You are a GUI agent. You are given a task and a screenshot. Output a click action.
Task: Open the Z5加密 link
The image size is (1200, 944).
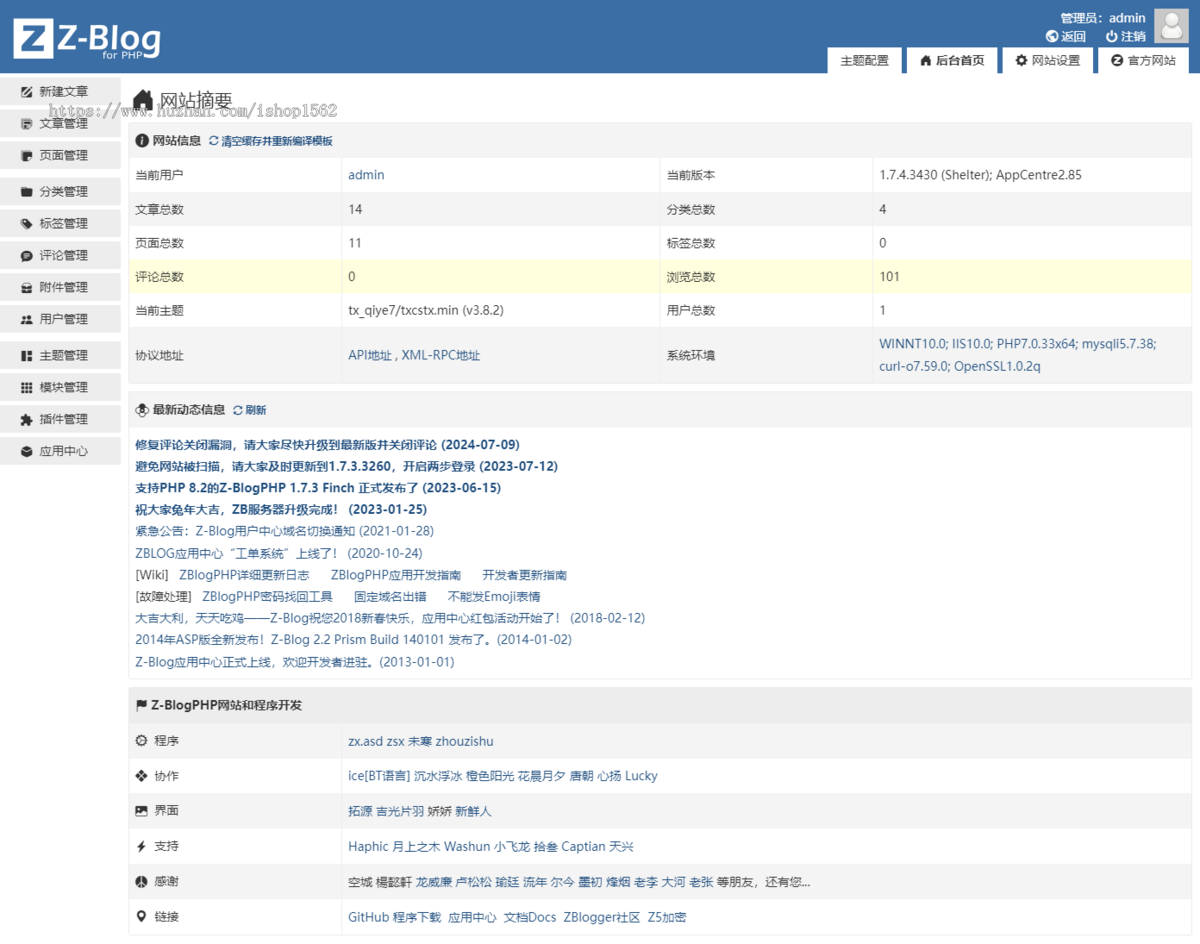tap(667, 917)
